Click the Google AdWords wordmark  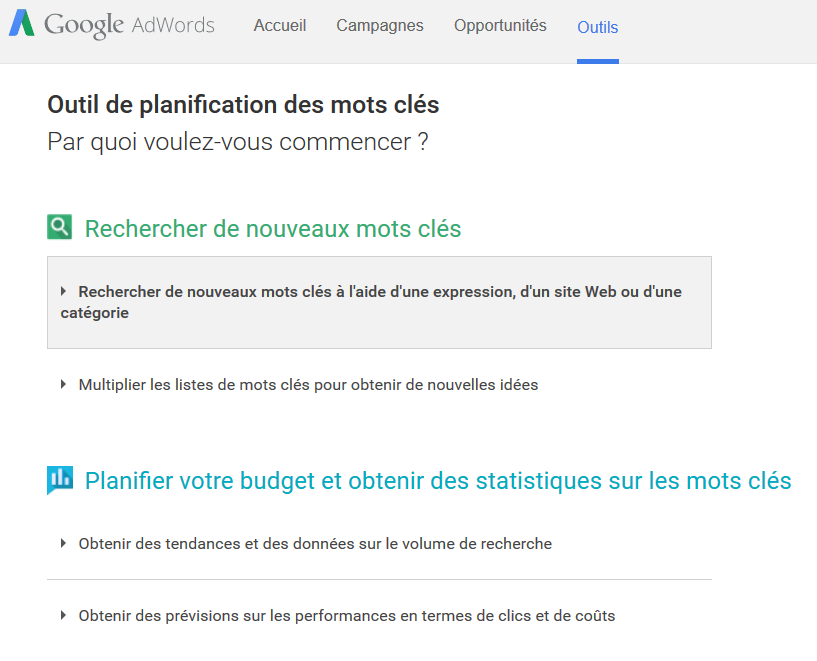pos(129,25)
